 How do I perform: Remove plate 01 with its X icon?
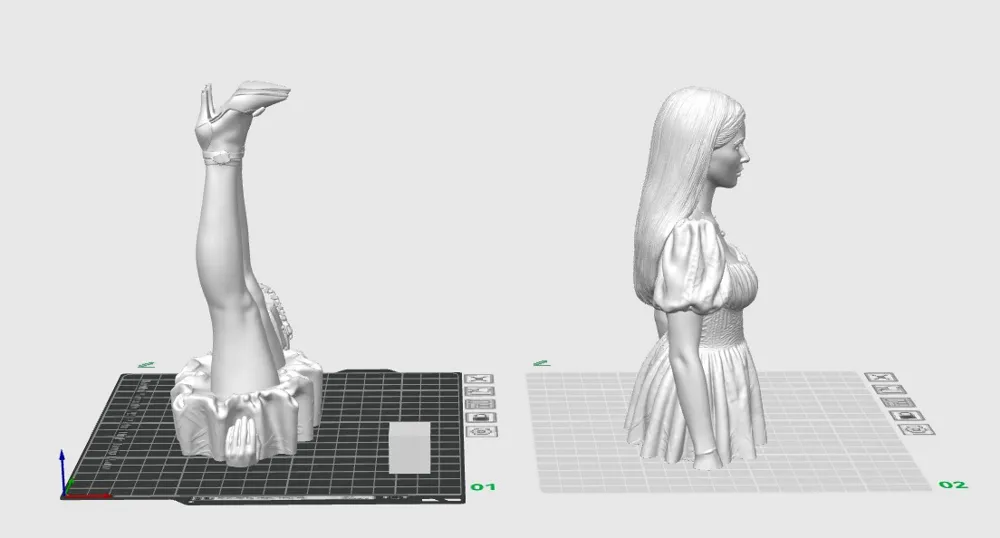(479, 379)
